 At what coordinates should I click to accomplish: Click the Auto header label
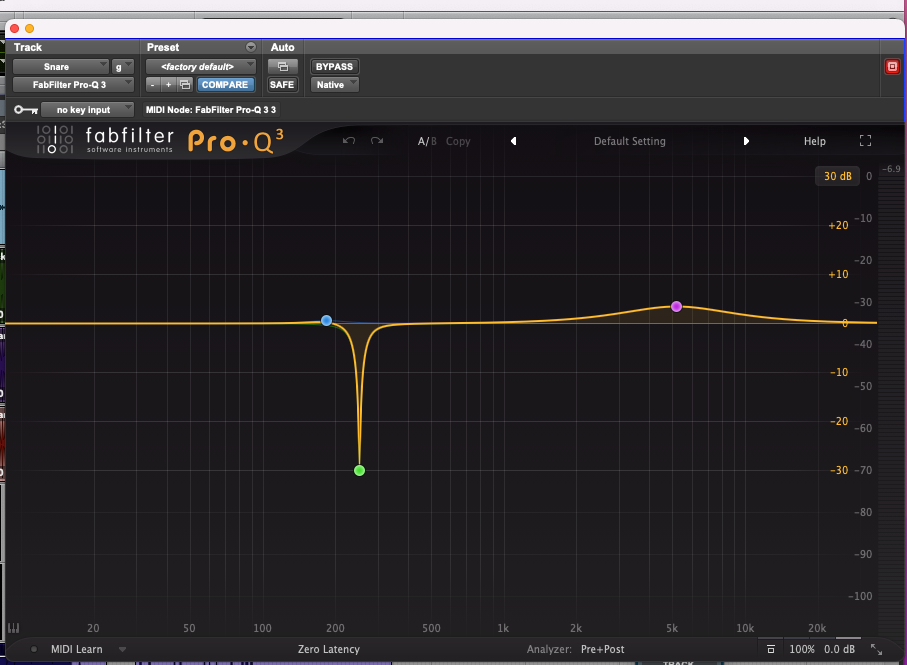(282, 47)
